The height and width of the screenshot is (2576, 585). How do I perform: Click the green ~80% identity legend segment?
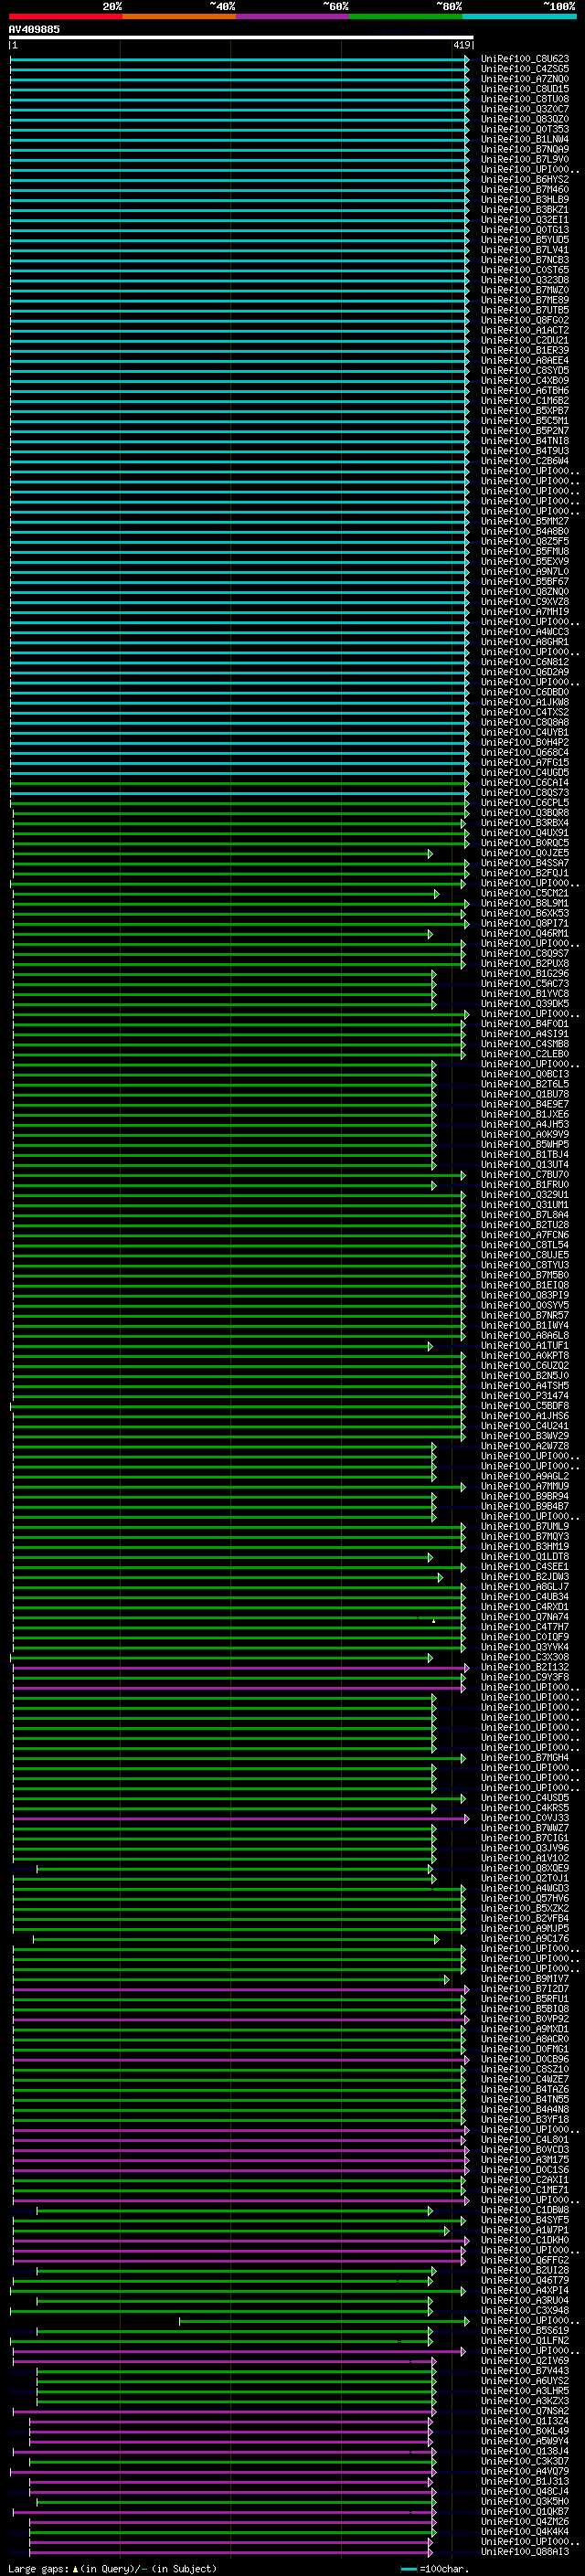pos(406,16)
